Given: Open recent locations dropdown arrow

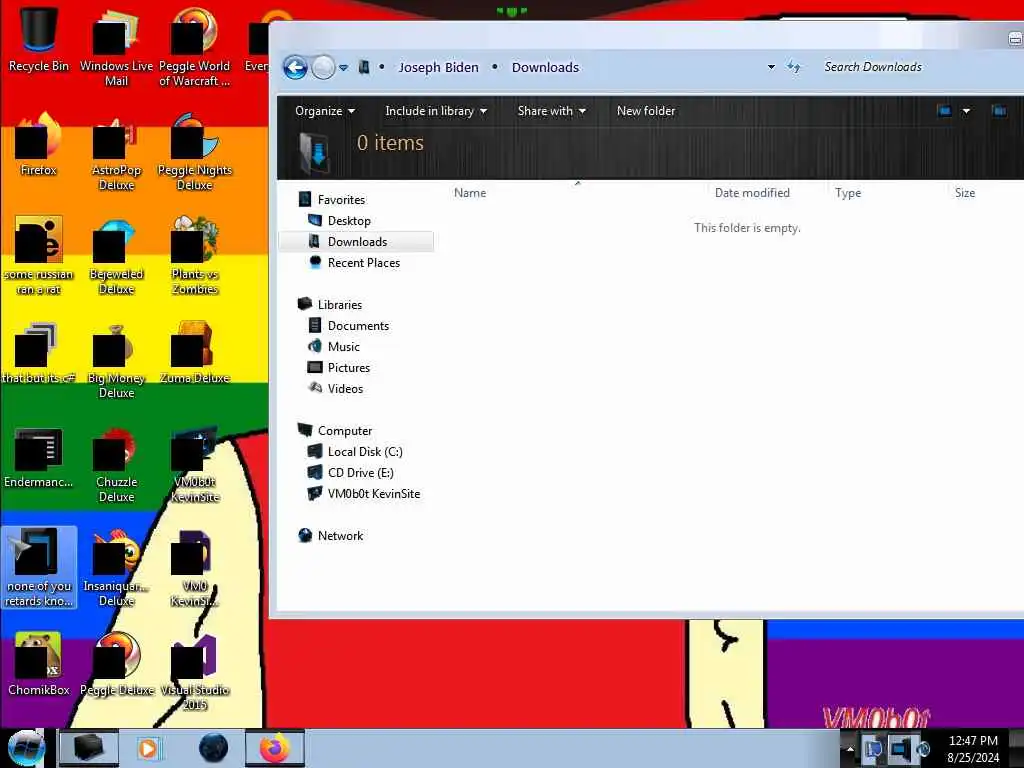Looking at the screenshot, I should pos(344,67).
